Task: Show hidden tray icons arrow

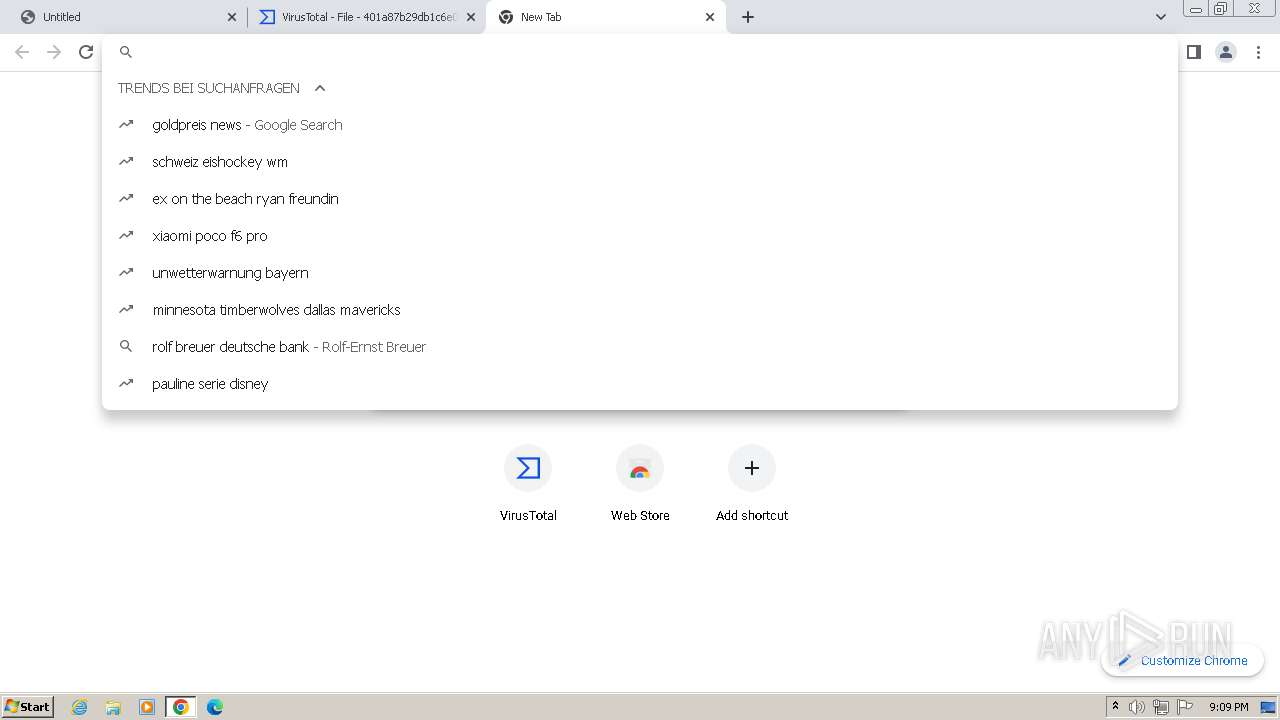Action: tap(1115, 707)
